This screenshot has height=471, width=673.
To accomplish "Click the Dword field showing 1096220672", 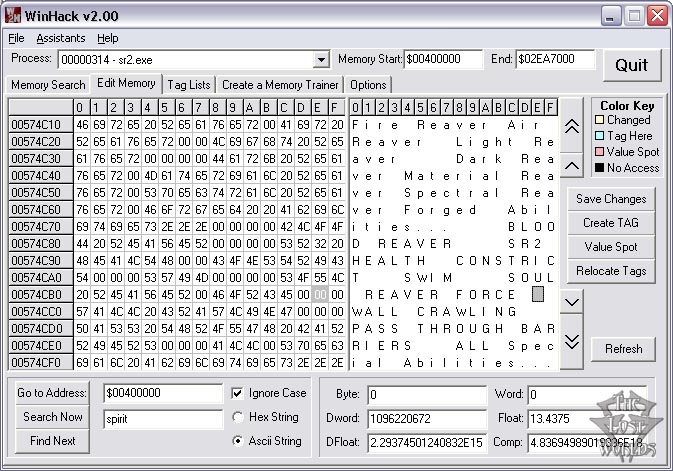I will point(427,419).
